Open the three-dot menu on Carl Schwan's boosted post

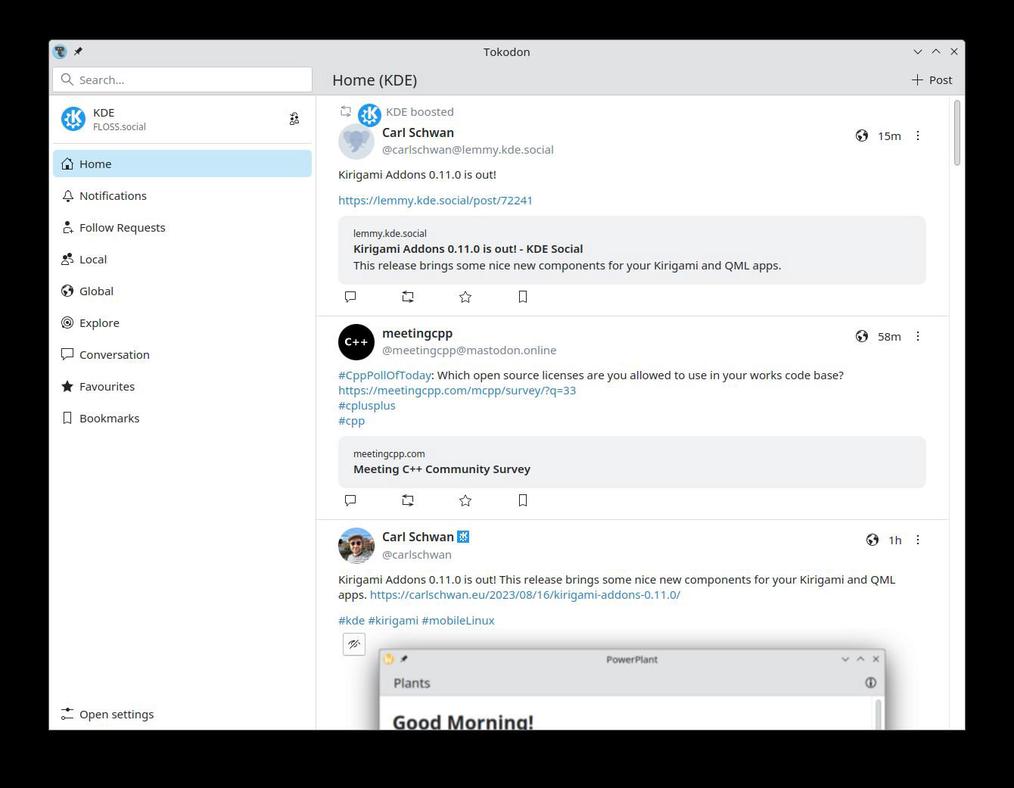[x=917, y=135]
